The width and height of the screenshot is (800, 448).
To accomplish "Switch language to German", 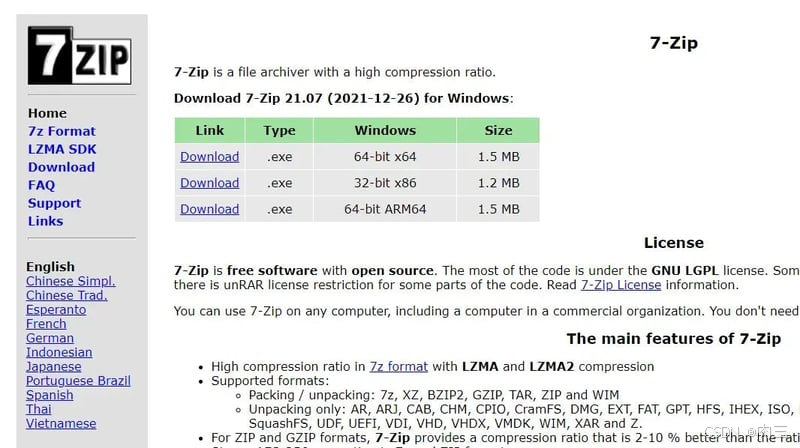I will [x=50, y=338].
